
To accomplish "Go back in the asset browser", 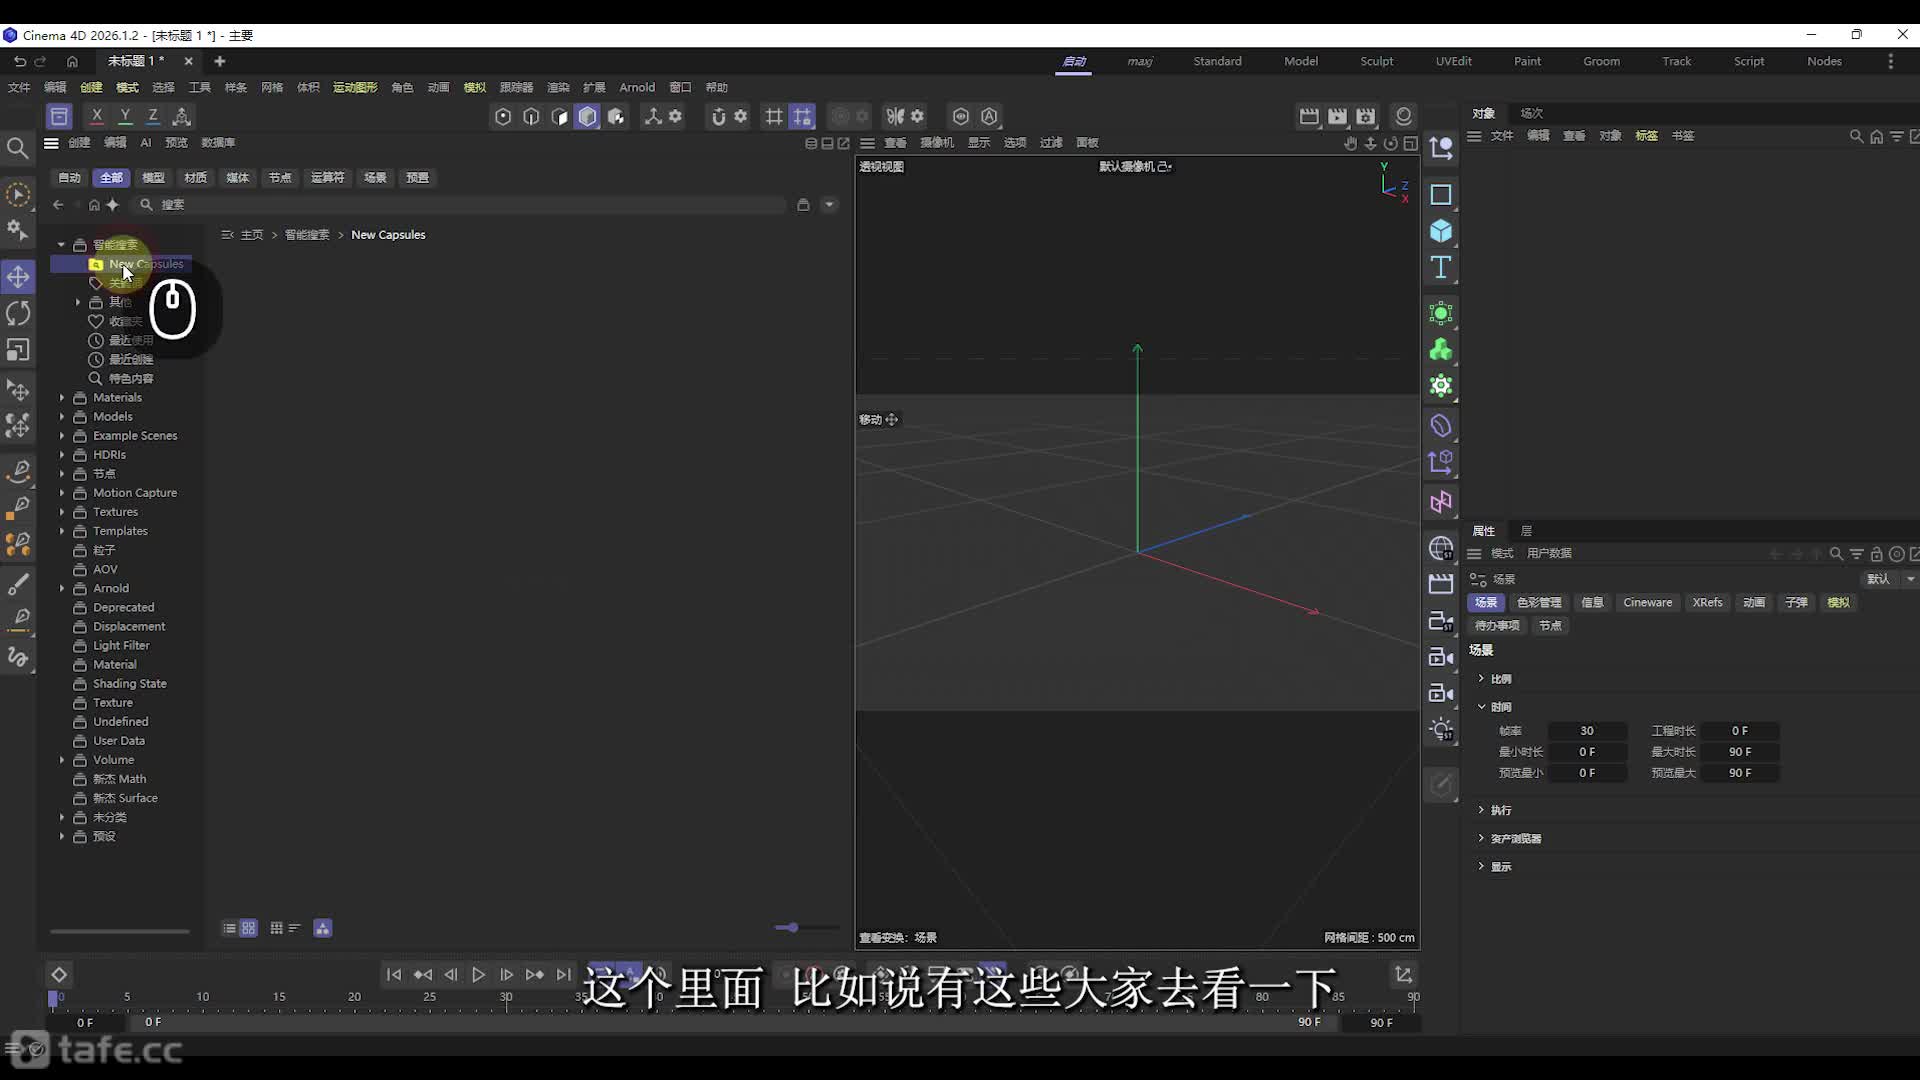I will click(58, 205).
